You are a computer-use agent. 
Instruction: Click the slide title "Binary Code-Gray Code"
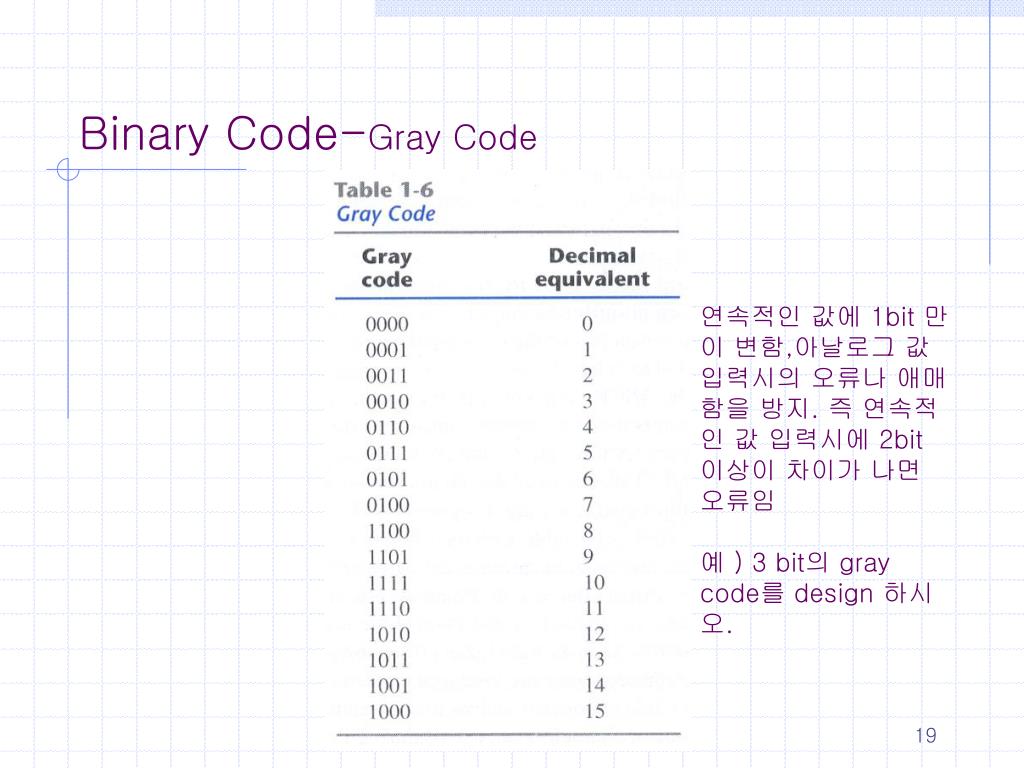(x=308, y=135)
